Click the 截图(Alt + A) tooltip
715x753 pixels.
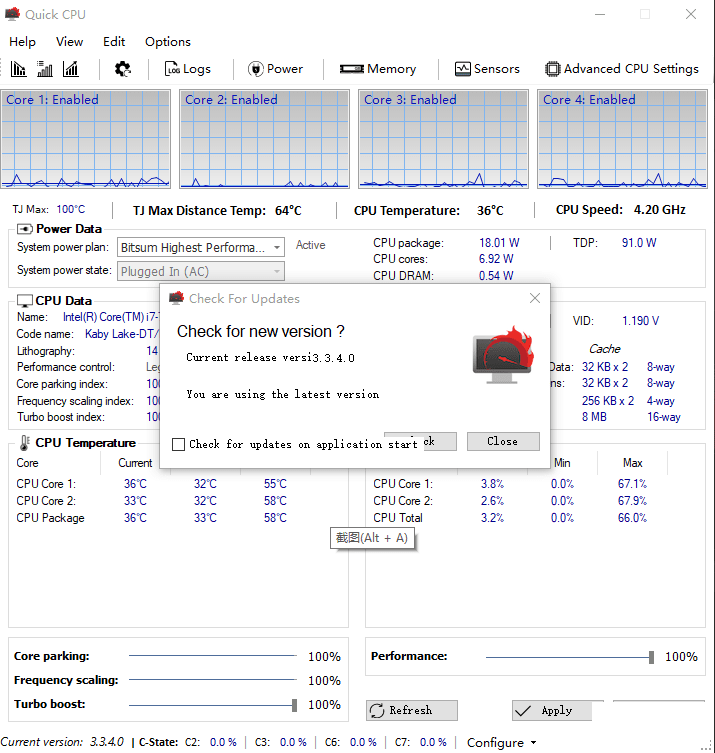click(372, 538)
